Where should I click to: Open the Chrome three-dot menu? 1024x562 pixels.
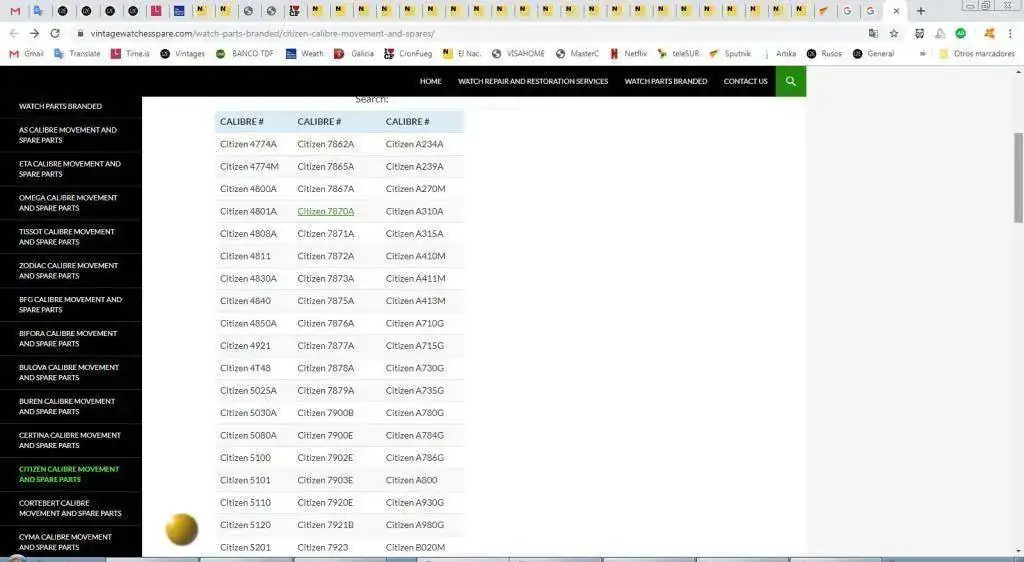pyautogui.click(x=1010, y=33)
